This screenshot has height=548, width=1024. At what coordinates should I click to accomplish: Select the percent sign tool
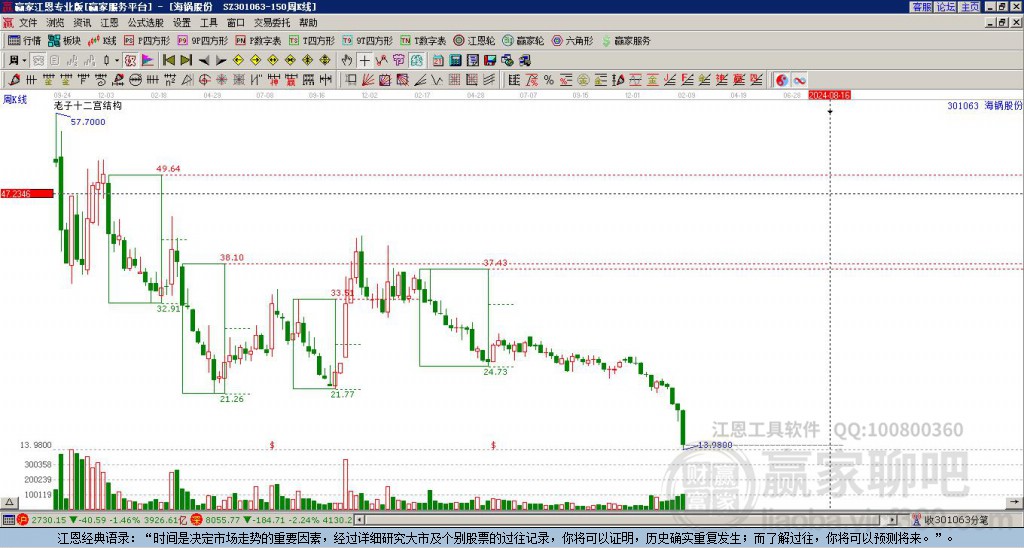549,80
